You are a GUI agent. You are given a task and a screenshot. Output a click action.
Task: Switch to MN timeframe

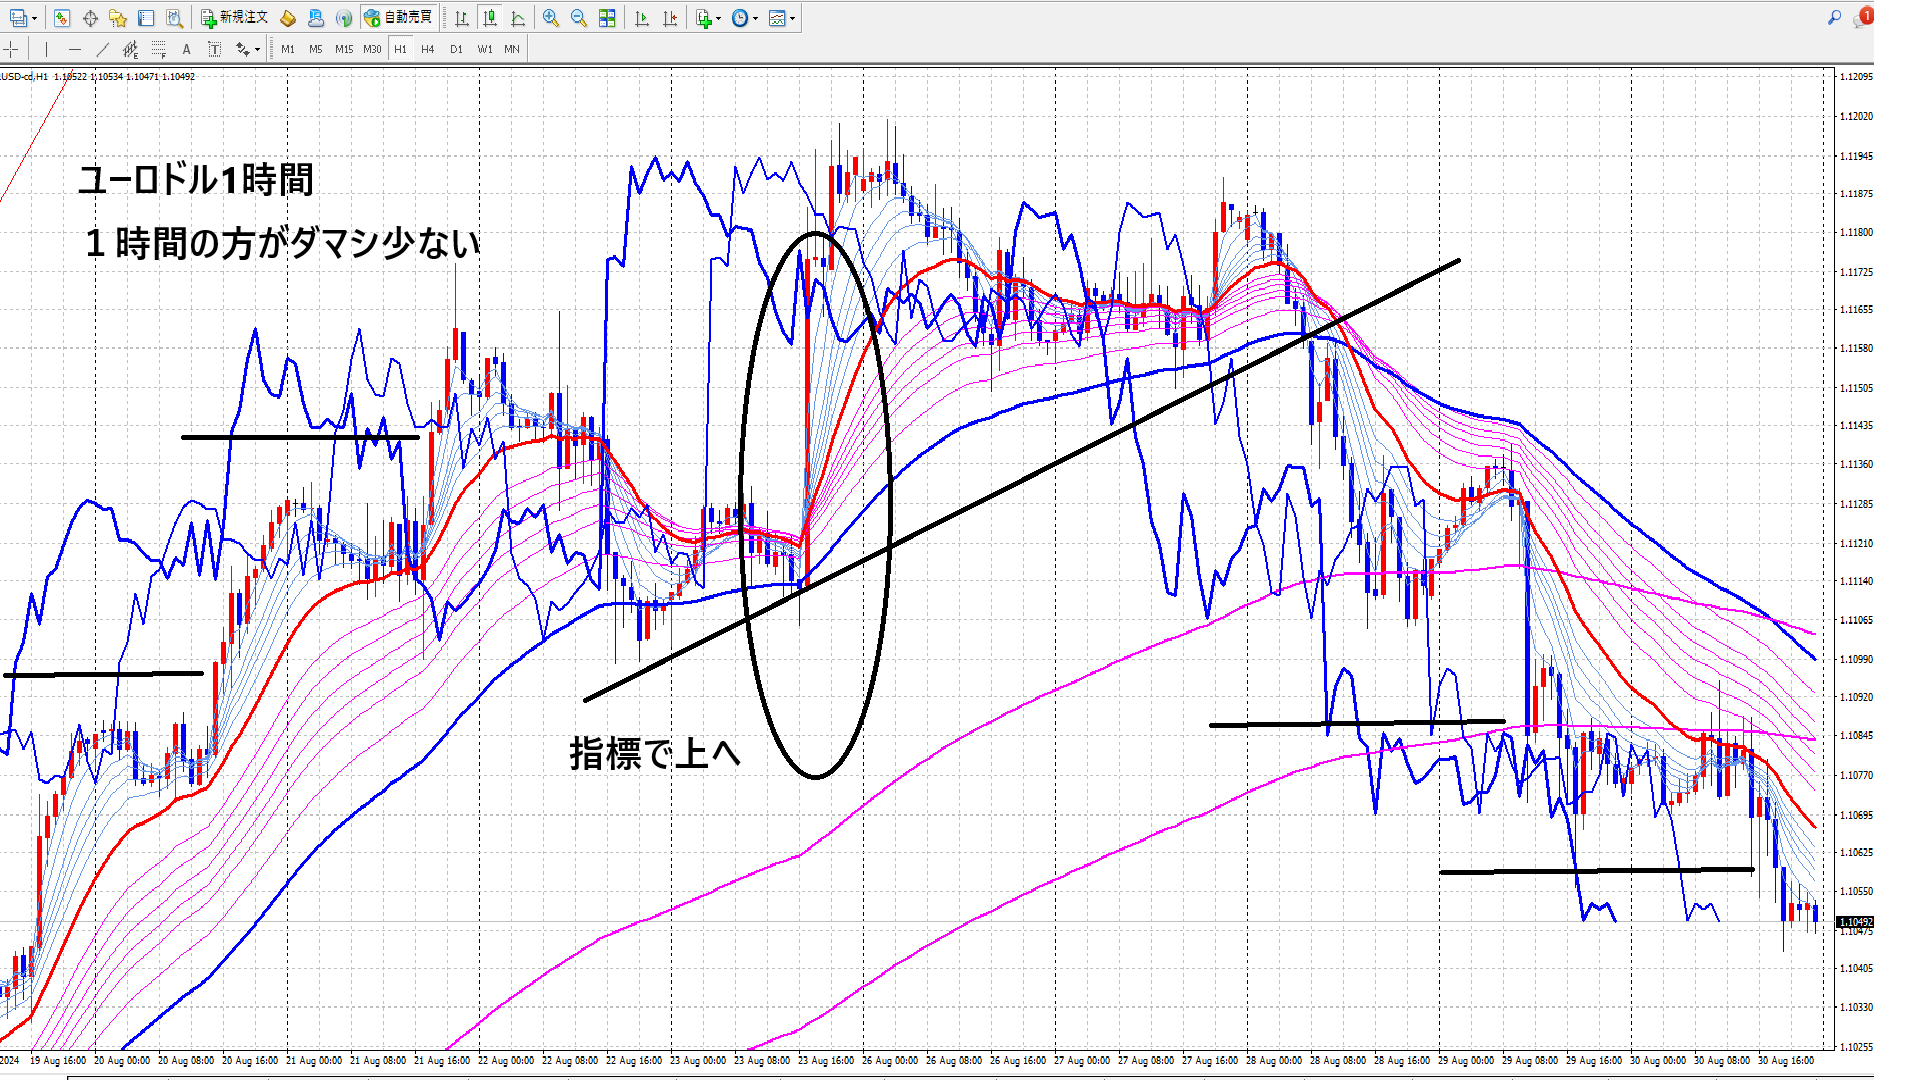tap(512, 49)
